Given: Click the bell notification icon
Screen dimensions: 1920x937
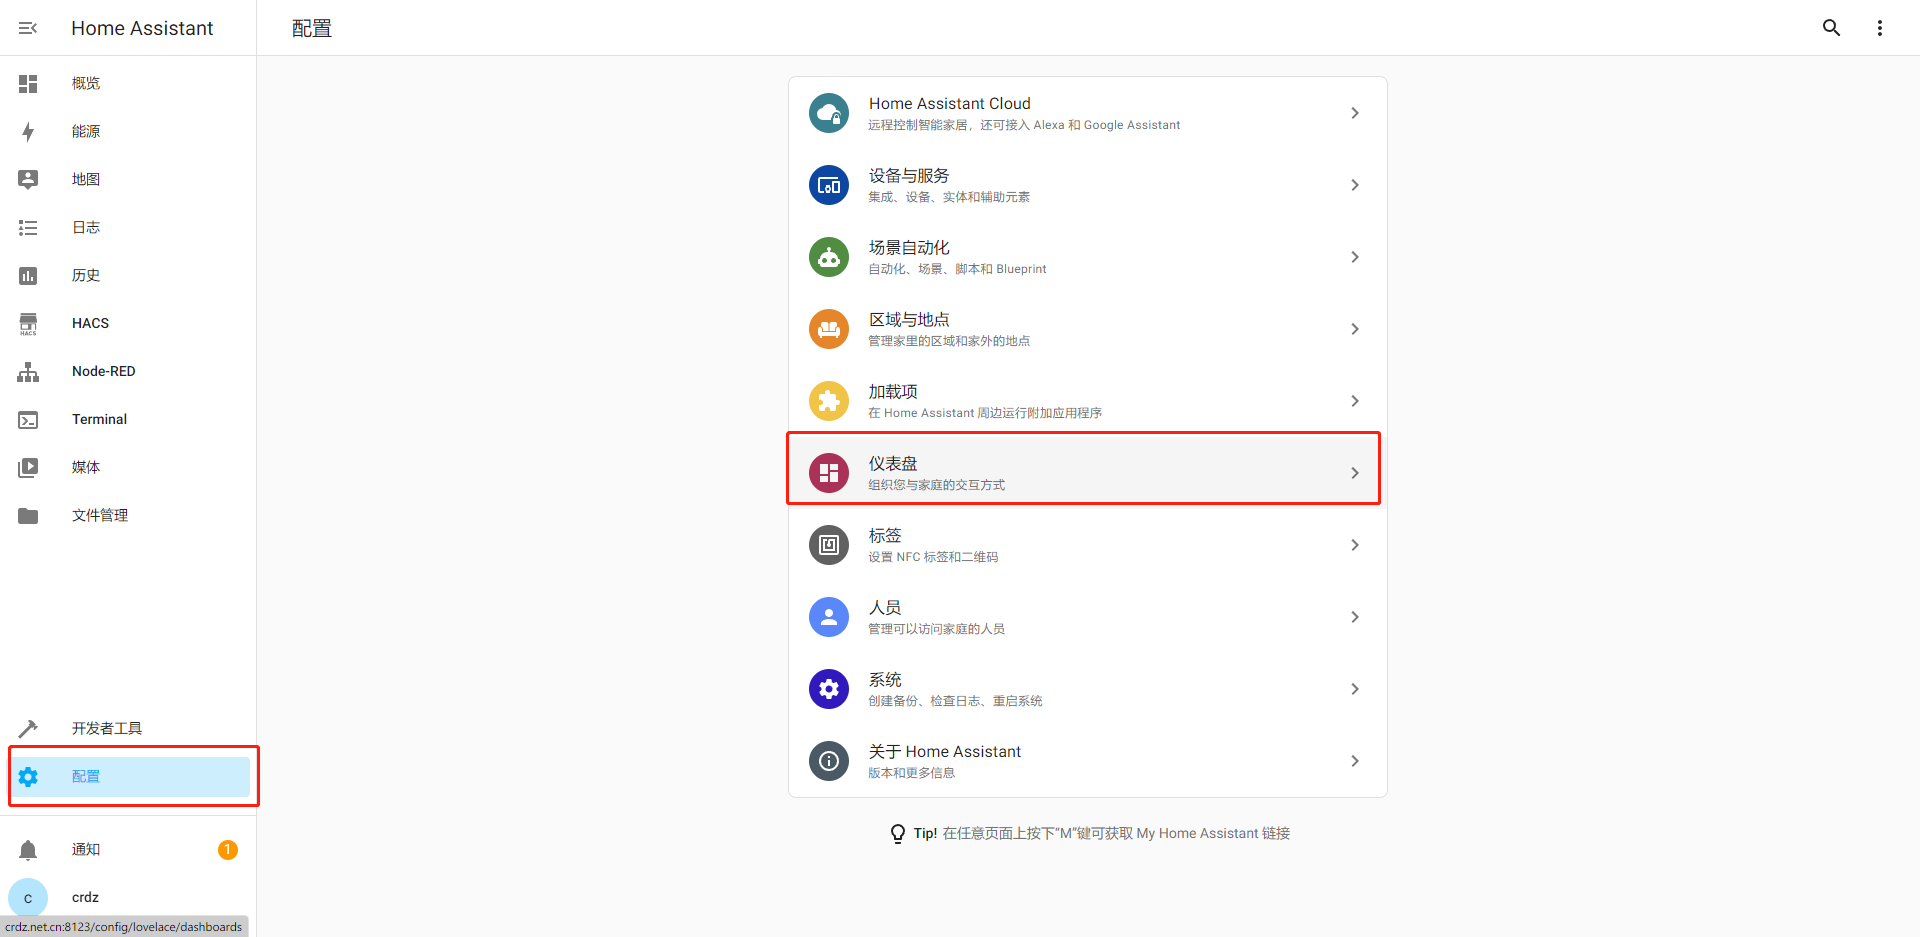Looking at the screenshot, I should [x=28, y=850].
